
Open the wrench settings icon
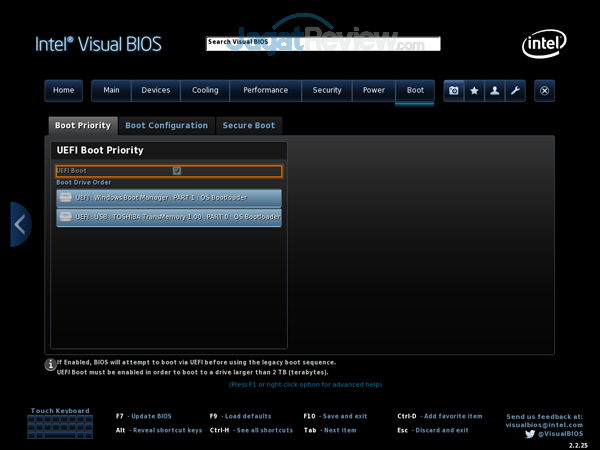pos(515,90)
